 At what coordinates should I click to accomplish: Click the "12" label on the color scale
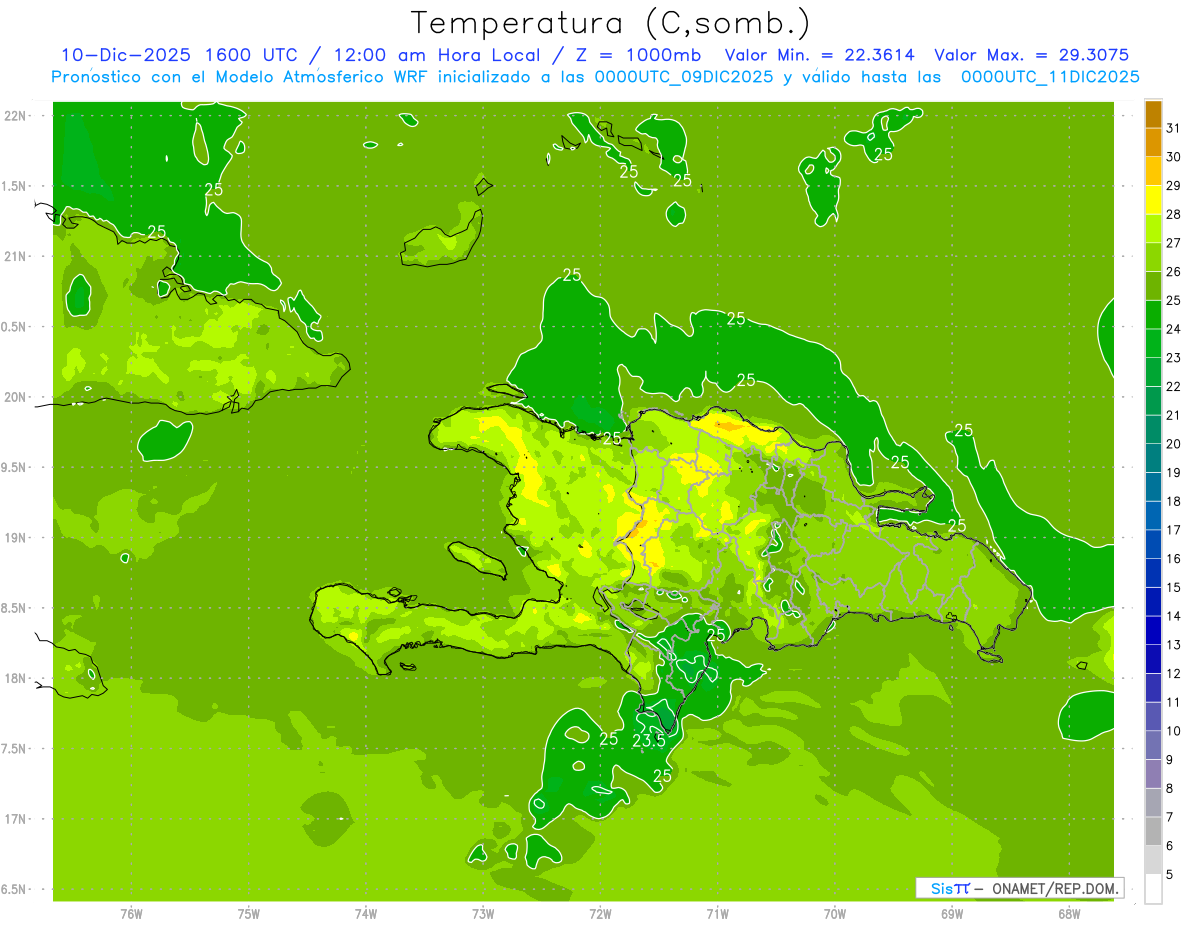click(x=1174, y=674)
